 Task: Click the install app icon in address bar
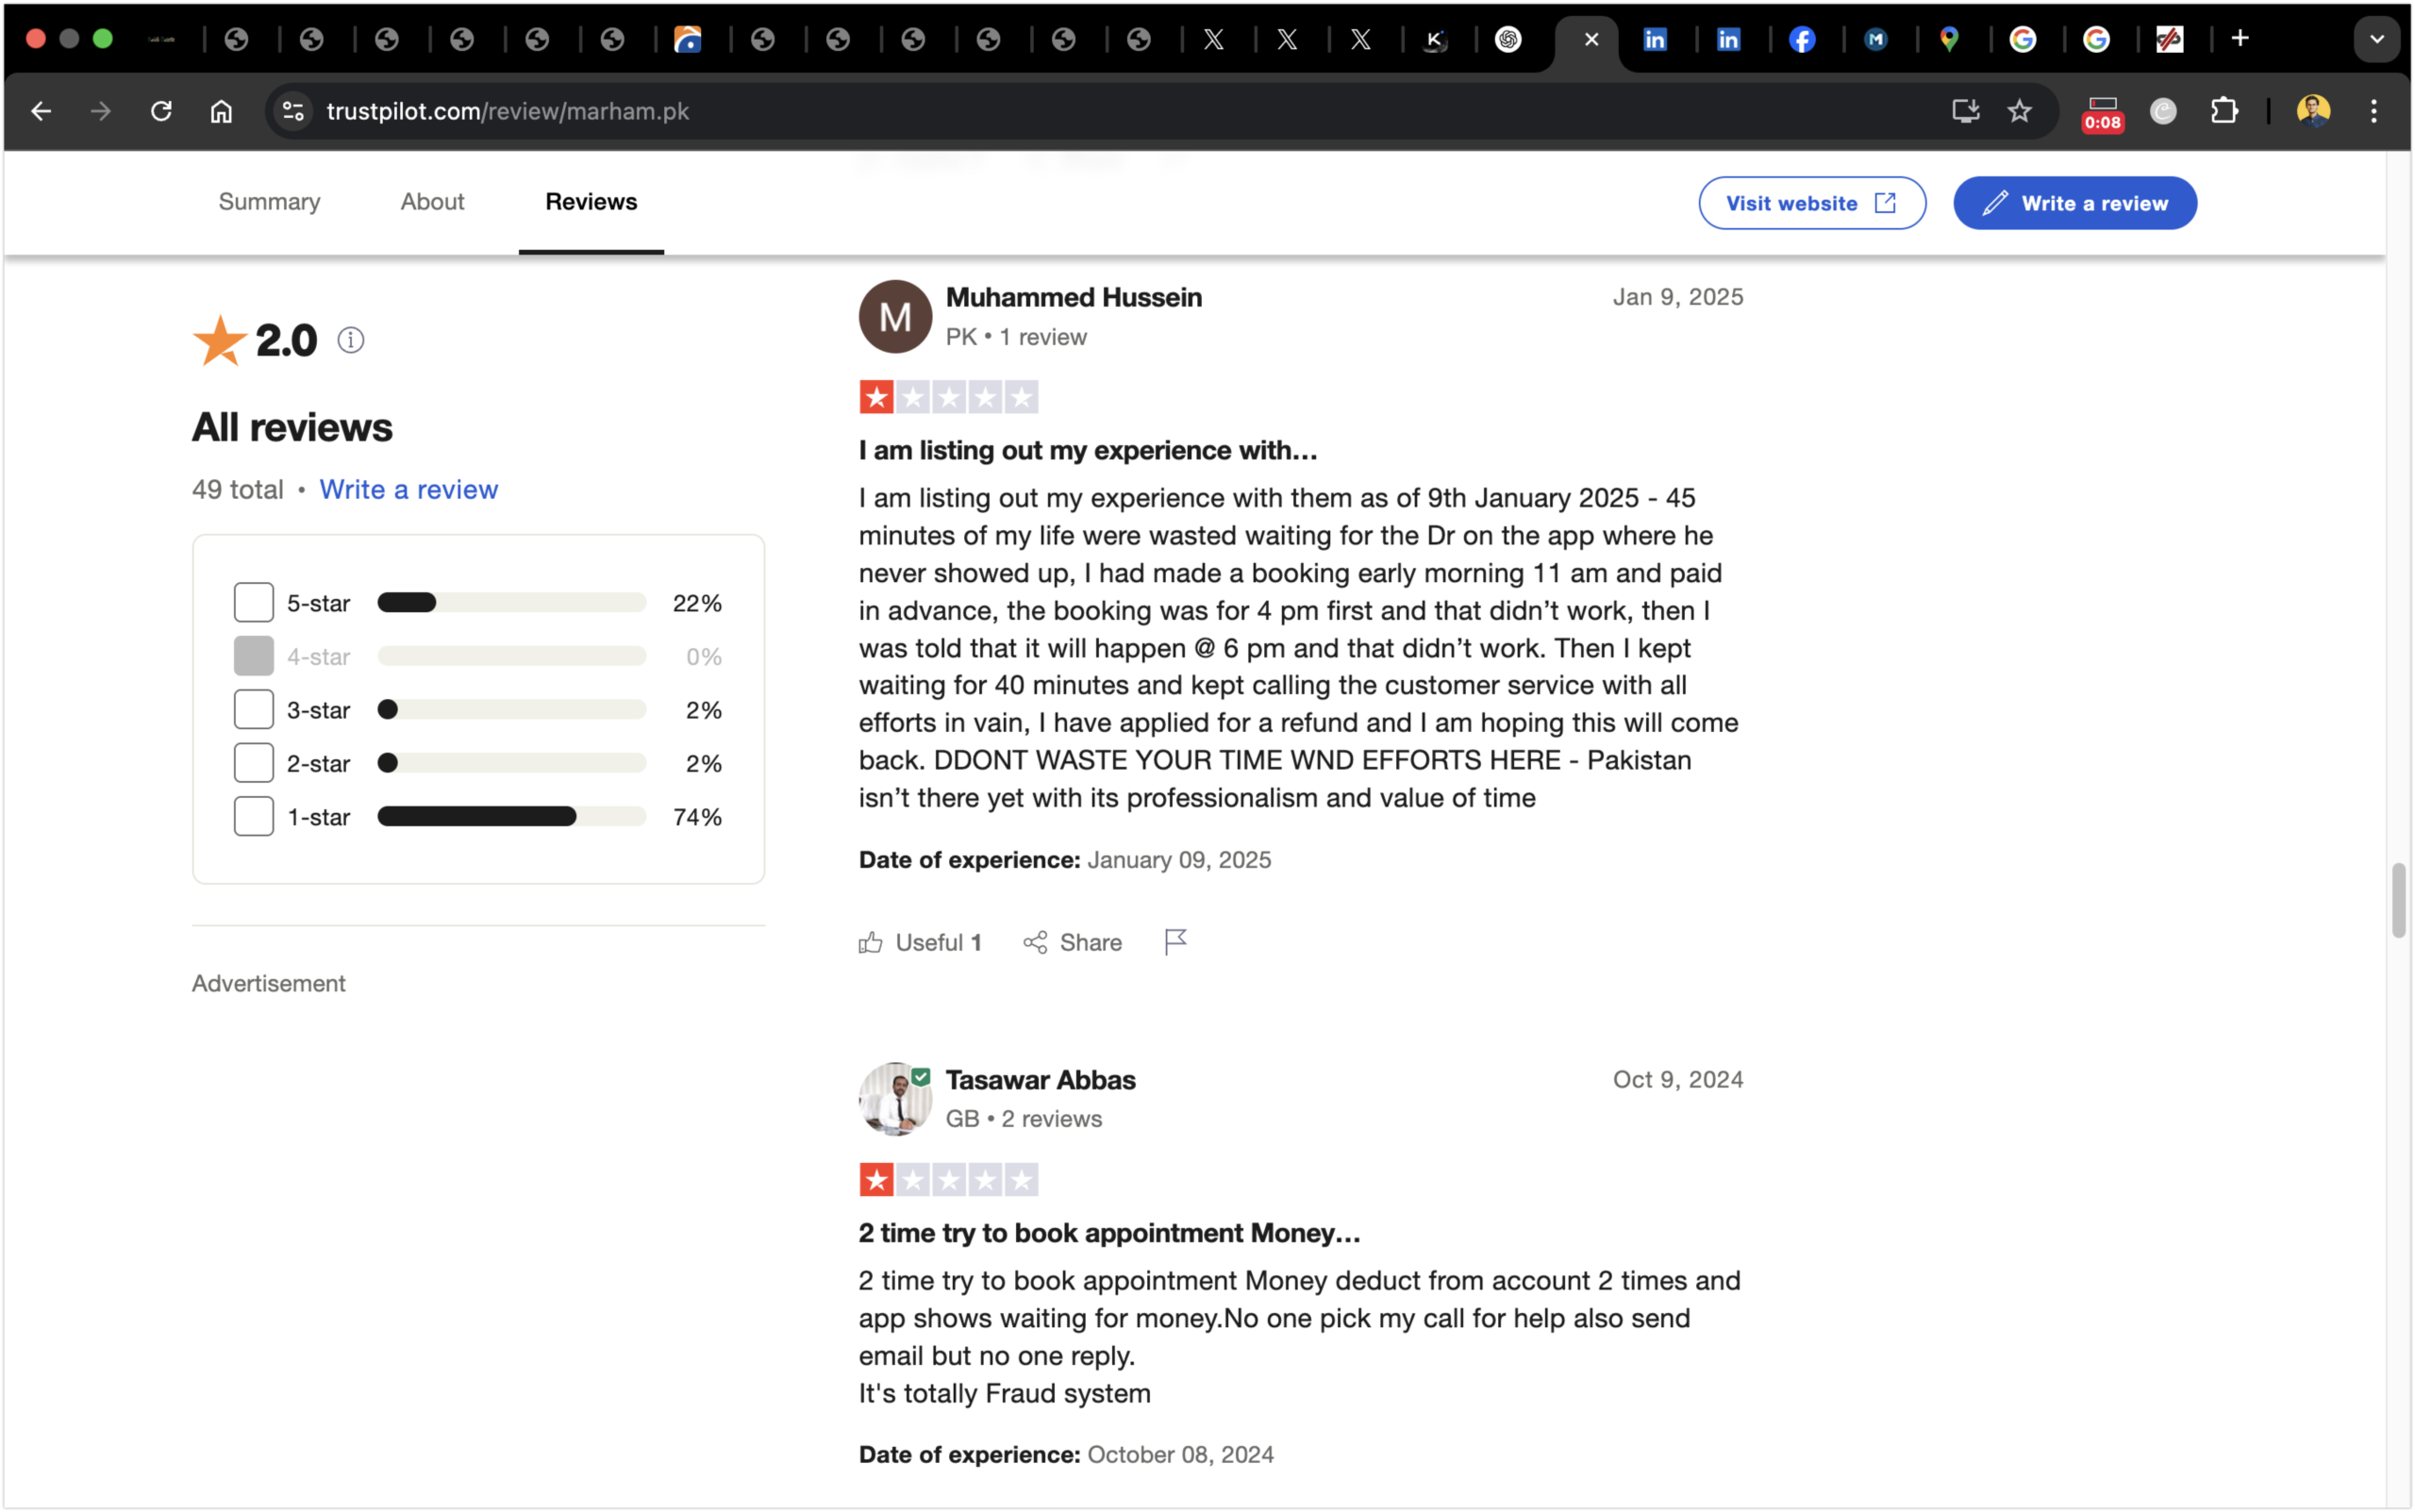coord(1965,111)
